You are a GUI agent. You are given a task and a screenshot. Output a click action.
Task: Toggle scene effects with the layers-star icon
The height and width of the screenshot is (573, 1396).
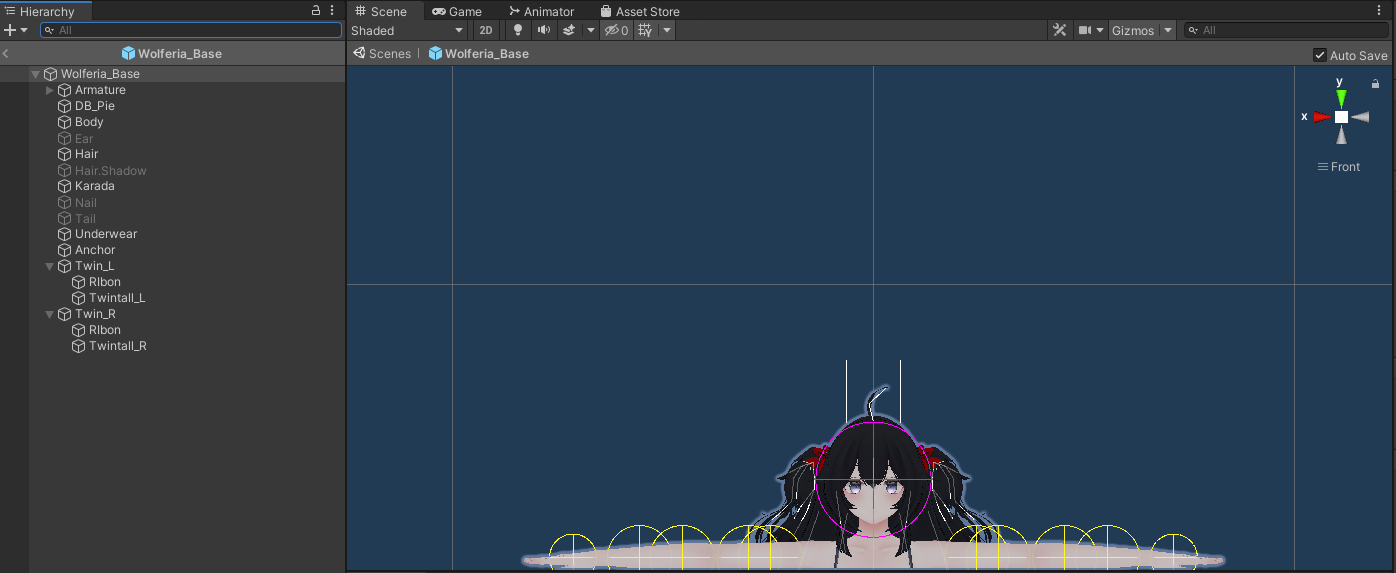[569, 30]
